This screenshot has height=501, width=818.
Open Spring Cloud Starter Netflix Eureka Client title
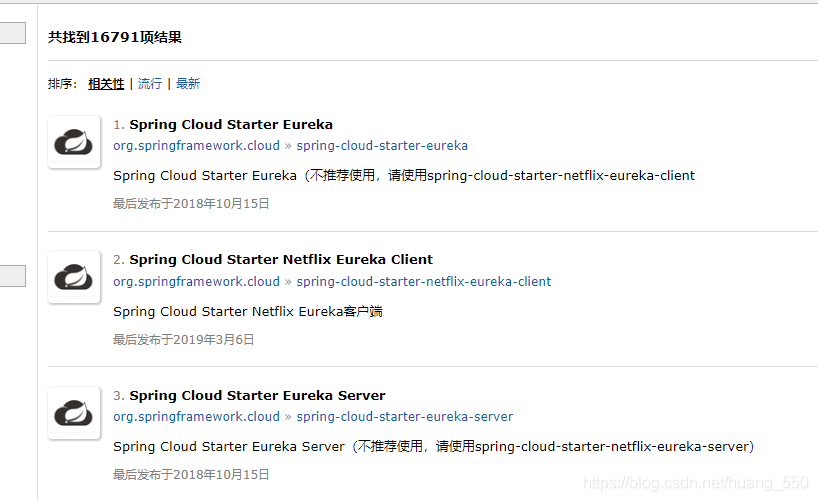(281, 260)
